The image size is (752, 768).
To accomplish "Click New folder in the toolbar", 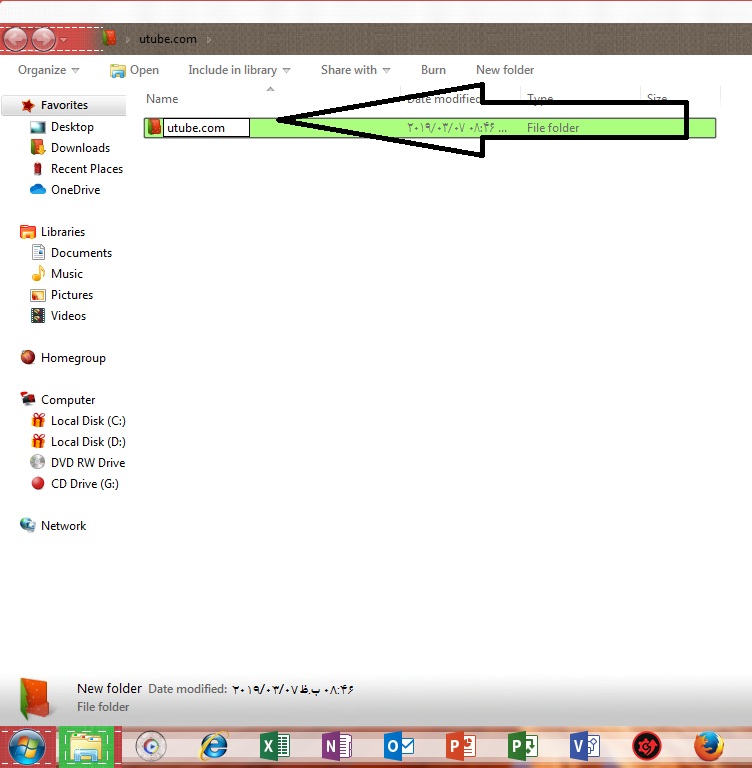I will point(505,70).
